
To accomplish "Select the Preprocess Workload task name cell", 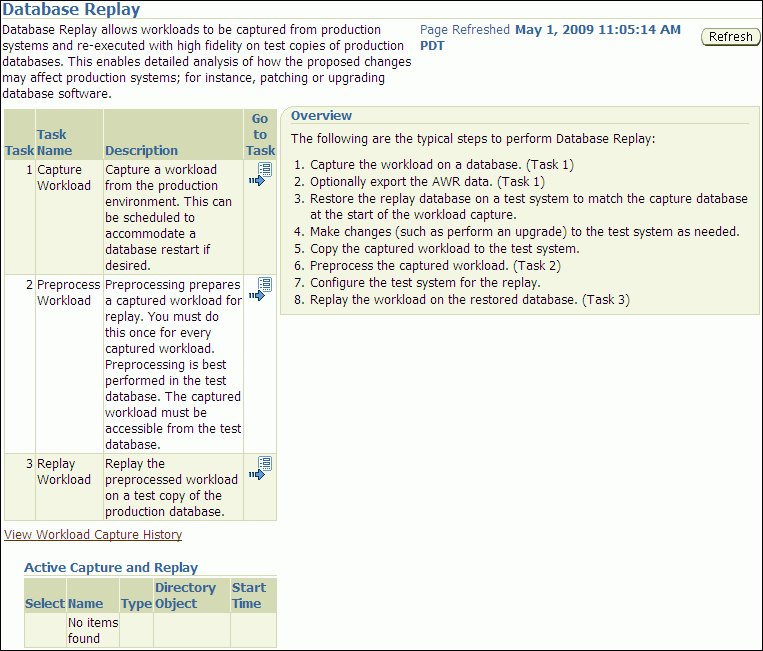I will (68, 293).
